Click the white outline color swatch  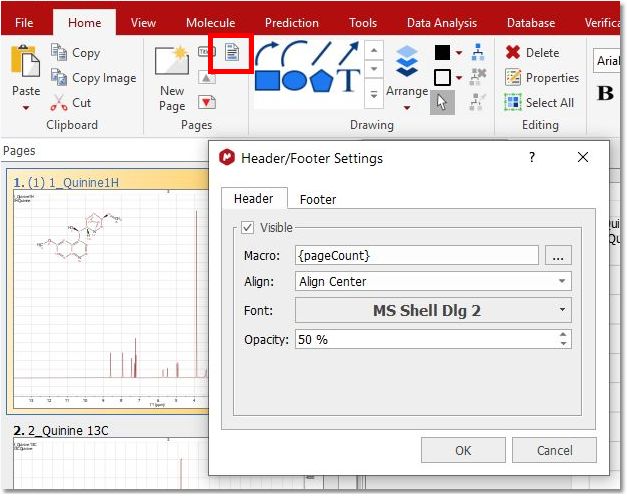pos(442,78)
